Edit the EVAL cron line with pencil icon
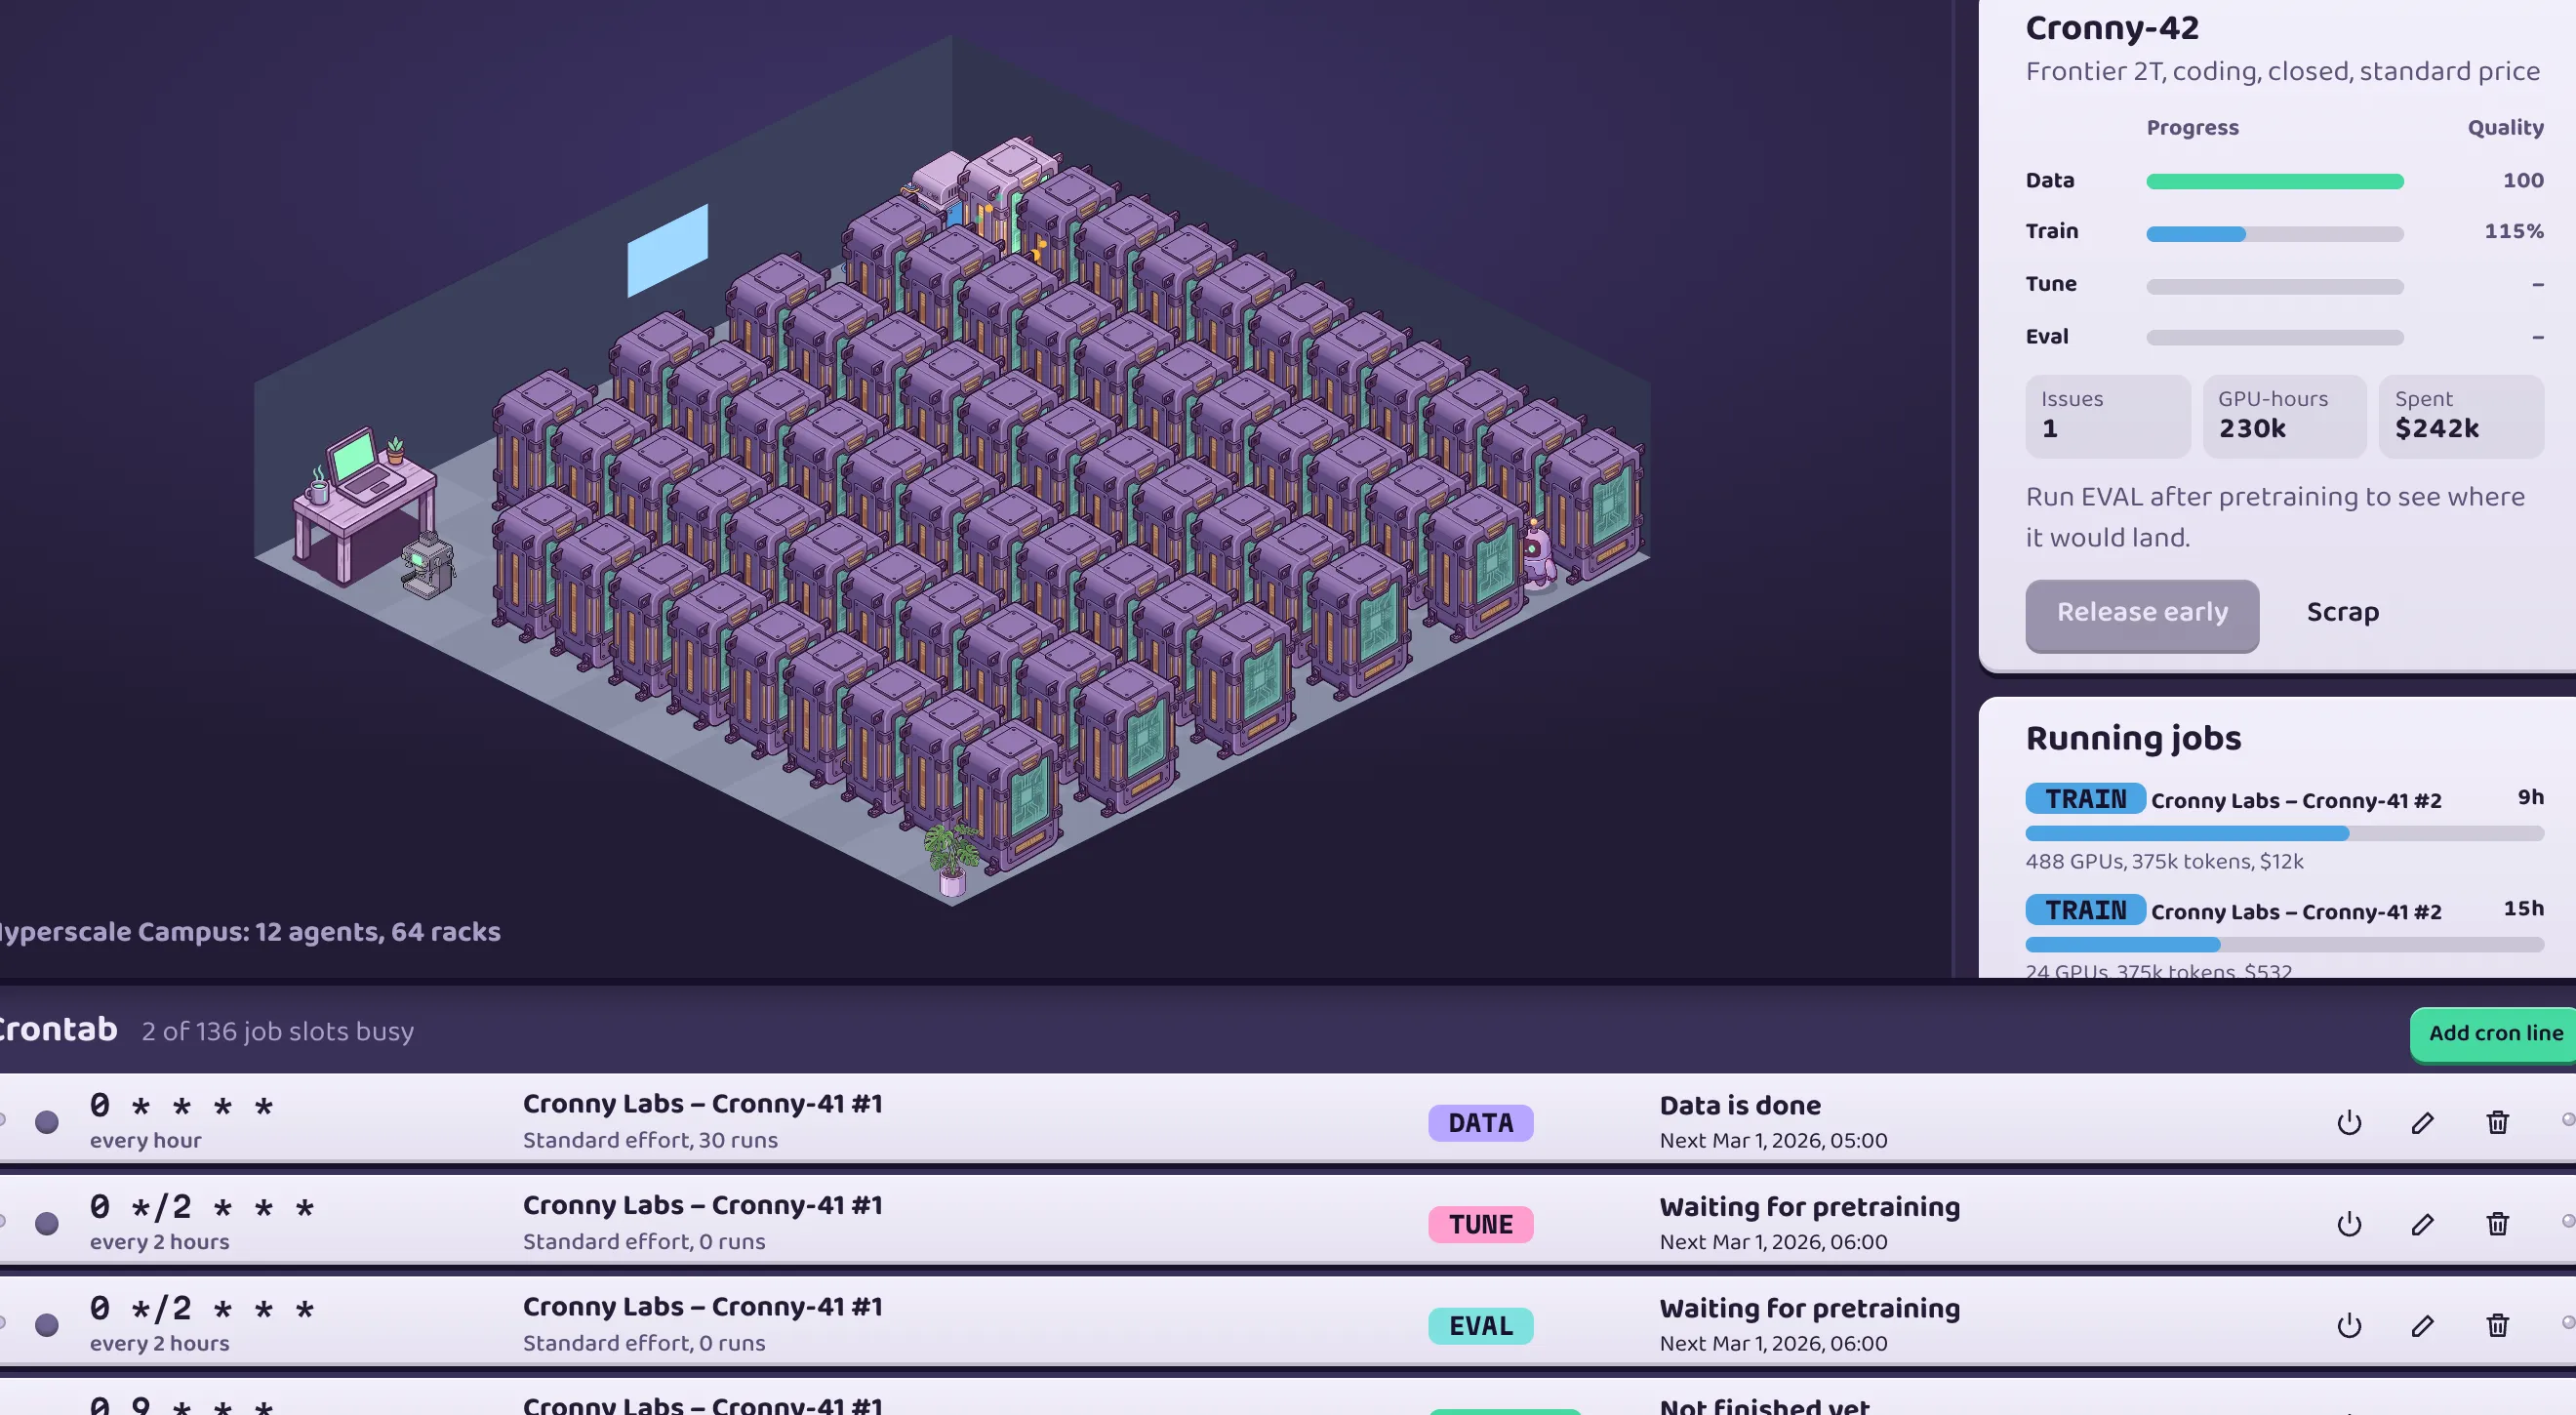2576x1415 pixels. point(2422,1325)
